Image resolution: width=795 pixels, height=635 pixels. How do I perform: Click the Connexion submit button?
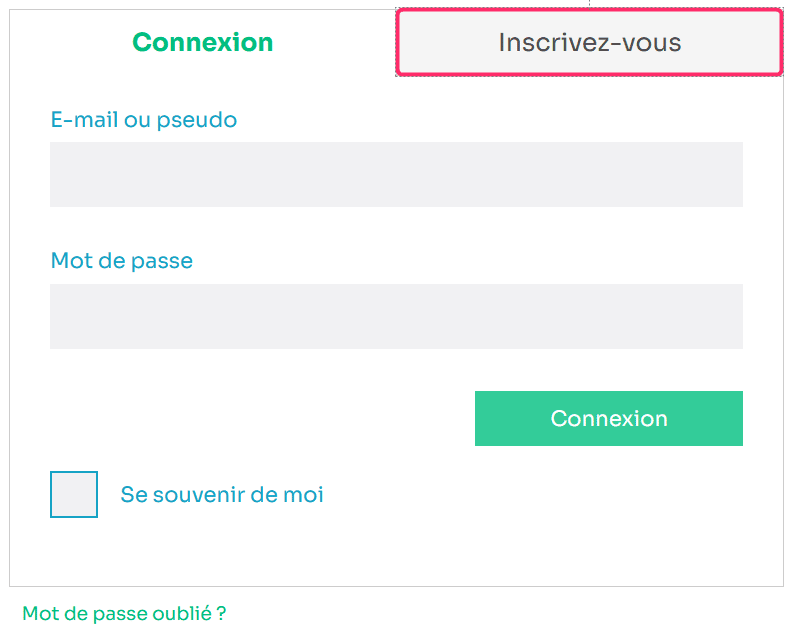pos(608,418)
